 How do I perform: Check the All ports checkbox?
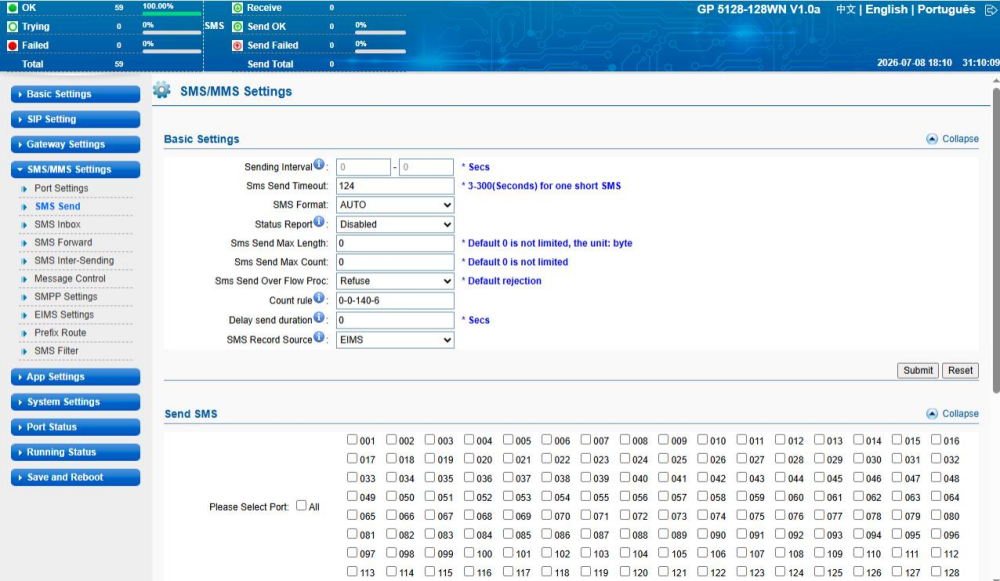301,506
